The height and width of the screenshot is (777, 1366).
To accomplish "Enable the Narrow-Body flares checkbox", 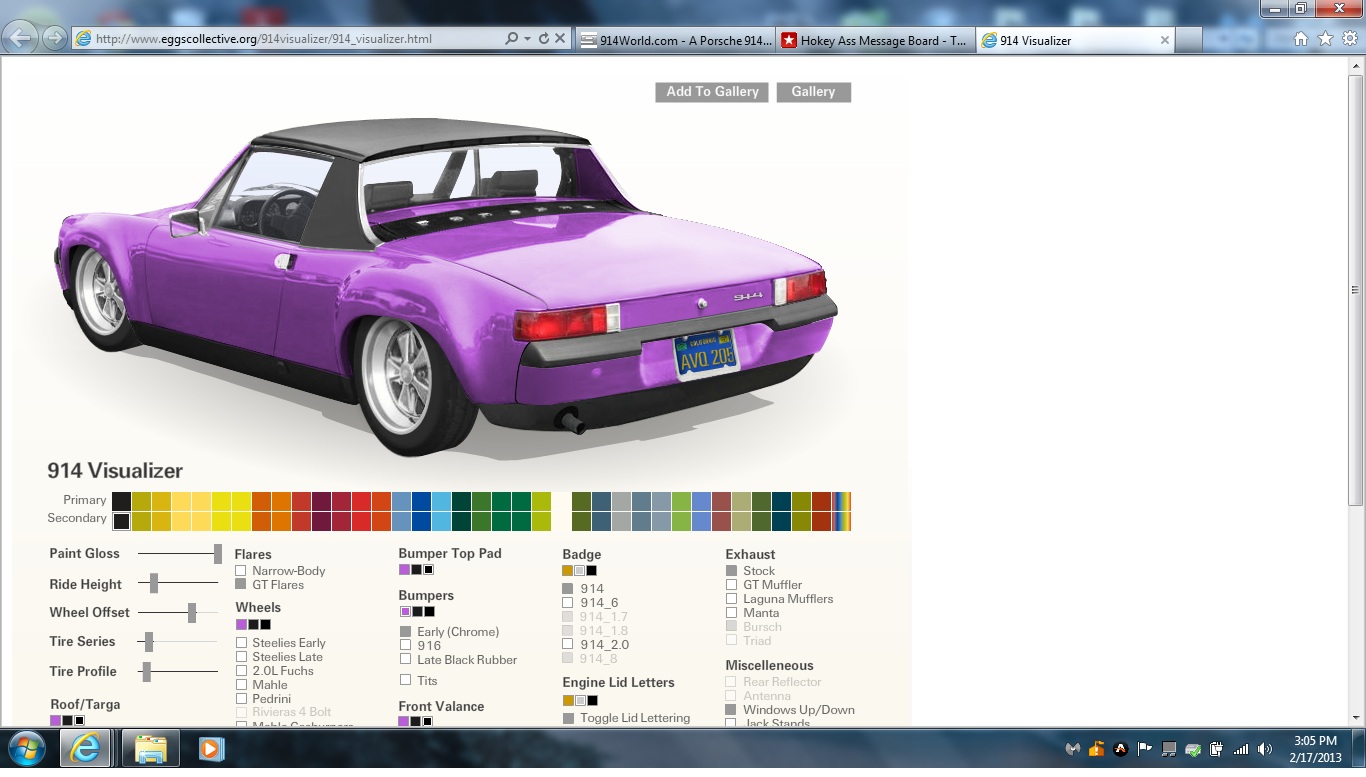I will [241, 571].
